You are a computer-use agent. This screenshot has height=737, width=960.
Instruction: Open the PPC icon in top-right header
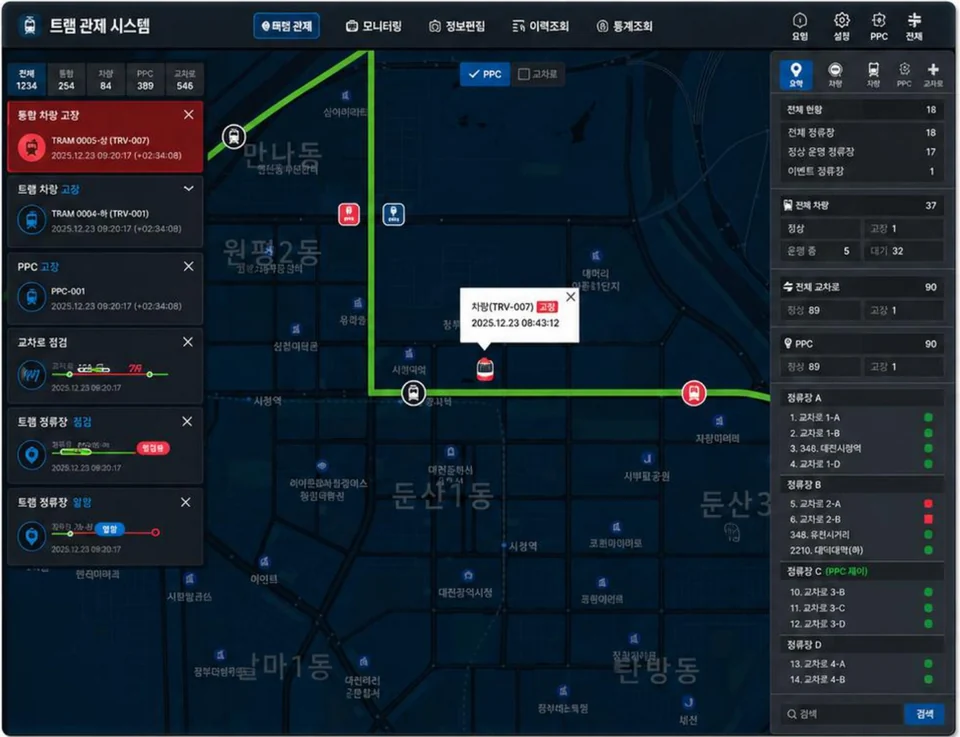(x=879, y=26)
